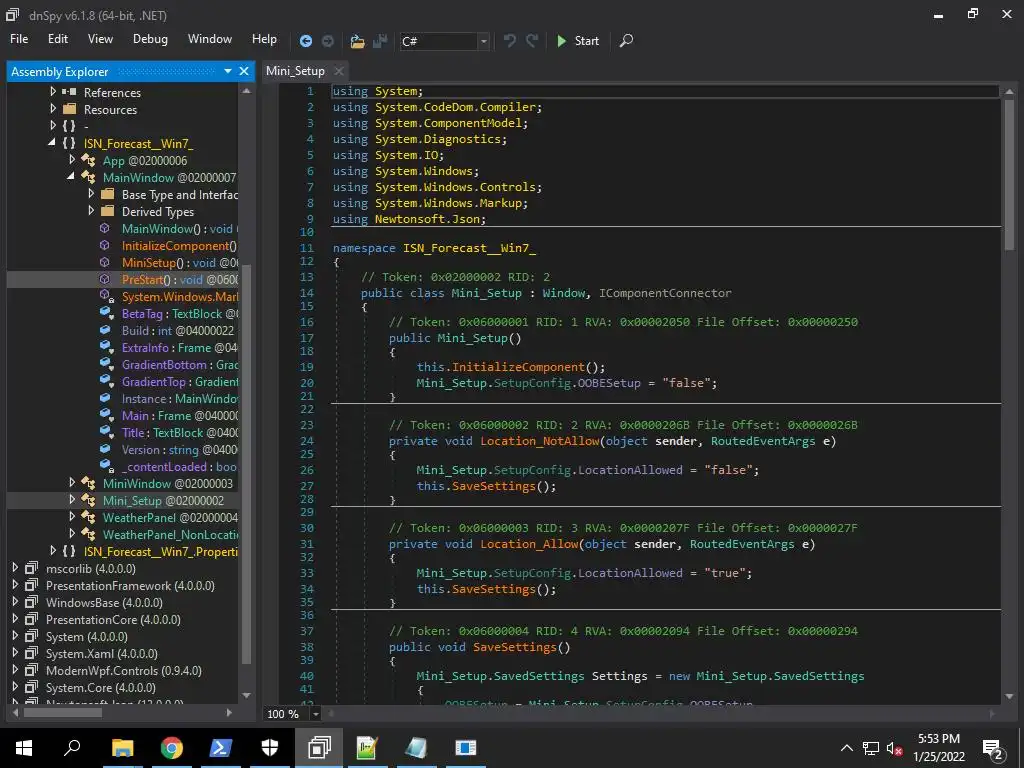Expand the mscorlib assembly node
The height and width of the screenshot is (768, 1024).
click(15, 568)
